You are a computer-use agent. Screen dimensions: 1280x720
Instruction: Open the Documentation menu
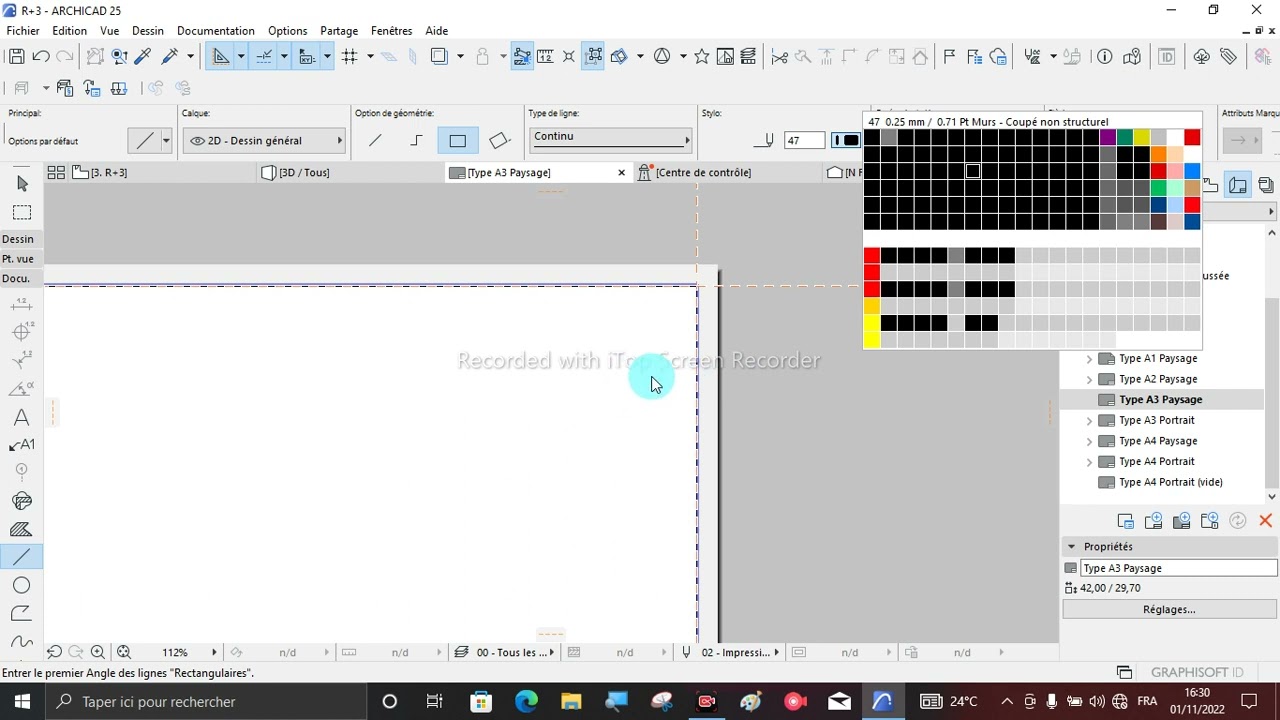pos(216,31)
